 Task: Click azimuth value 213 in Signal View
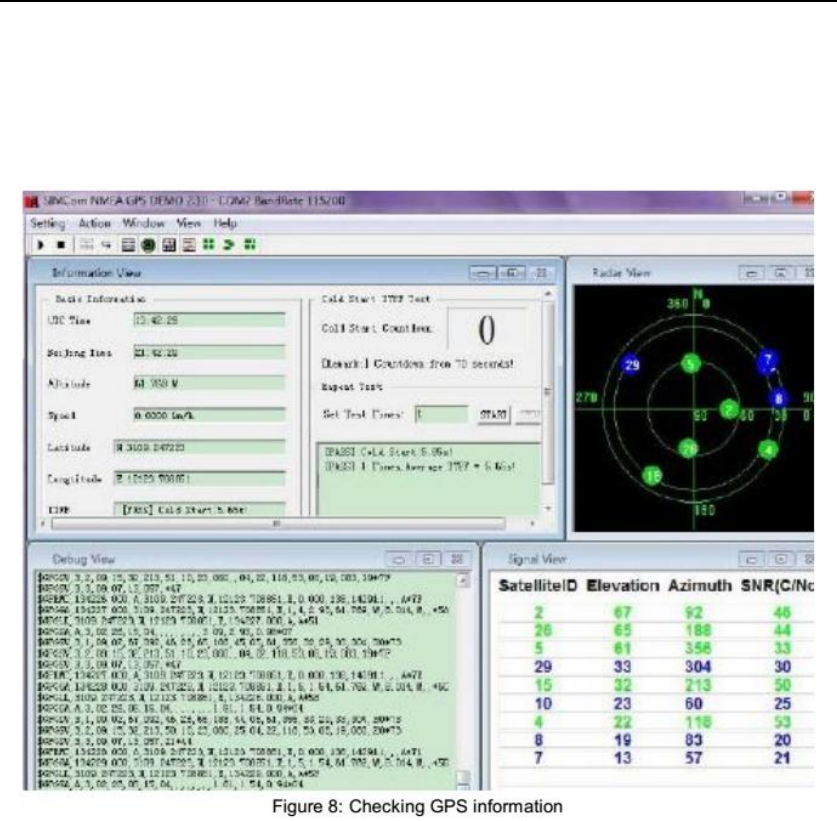(x=698, y=685)
